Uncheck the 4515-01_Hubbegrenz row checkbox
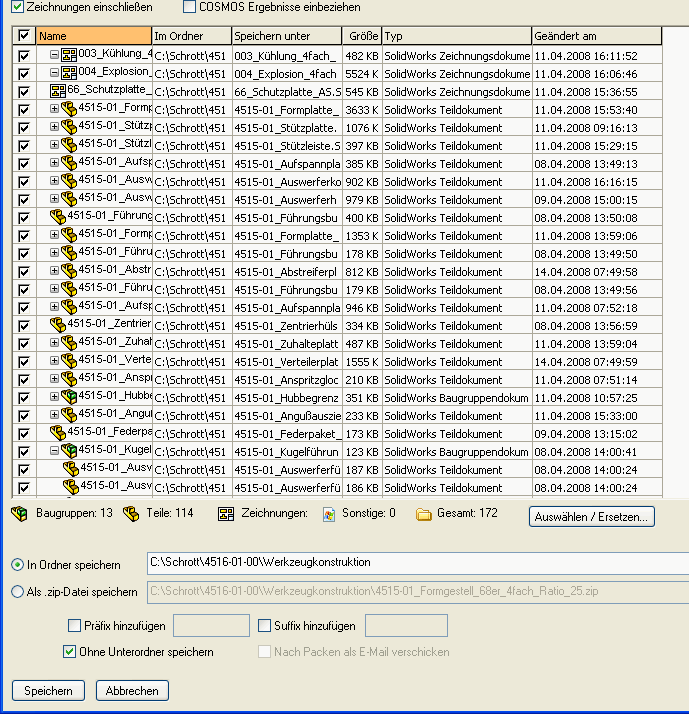 (x=24, y=398)
